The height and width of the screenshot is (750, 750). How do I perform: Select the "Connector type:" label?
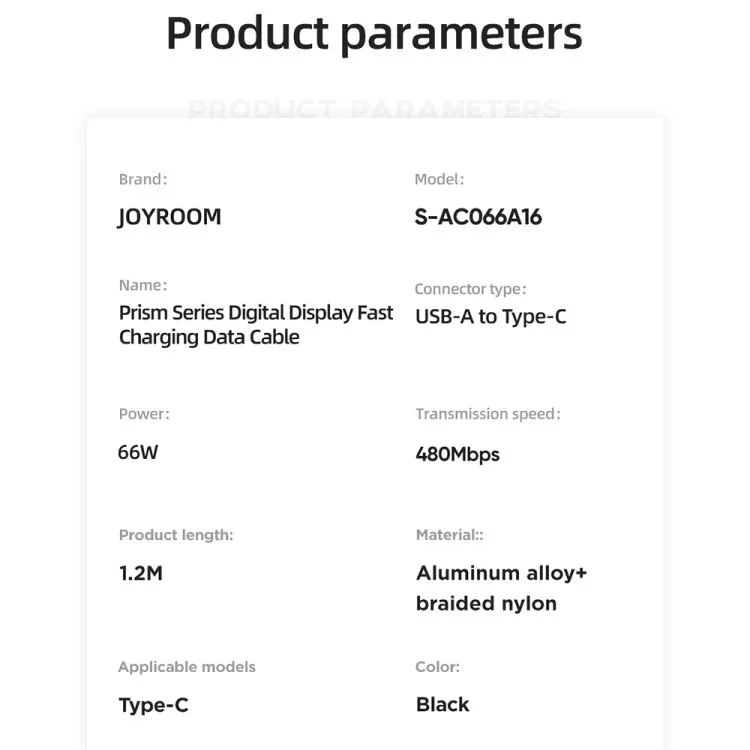[x=470, y=289]
